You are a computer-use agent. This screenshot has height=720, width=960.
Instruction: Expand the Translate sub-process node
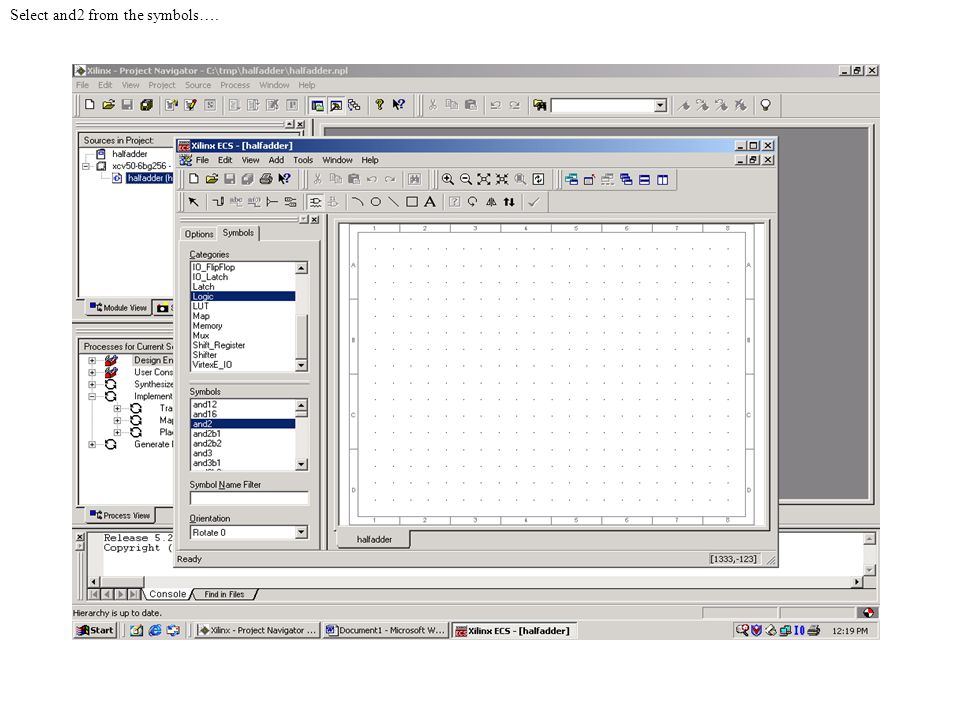pyautogui.click(x=117, y=408)
